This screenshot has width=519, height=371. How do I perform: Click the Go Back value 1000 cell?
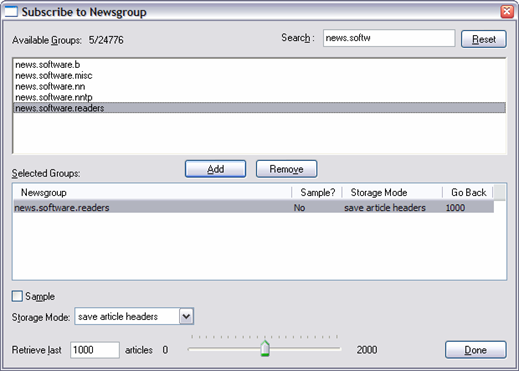pyautogui.click(x=455, y=208)
